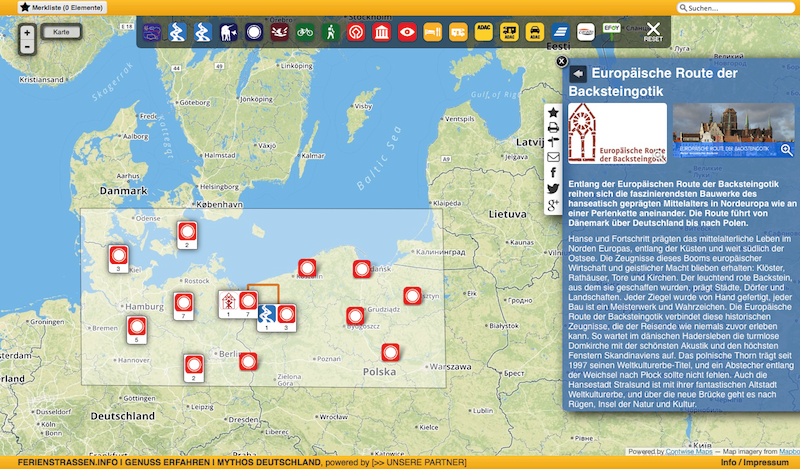Open red marker with 2 near Odense
The height and width of the screenshot is (469, 800).
point(187,235)
